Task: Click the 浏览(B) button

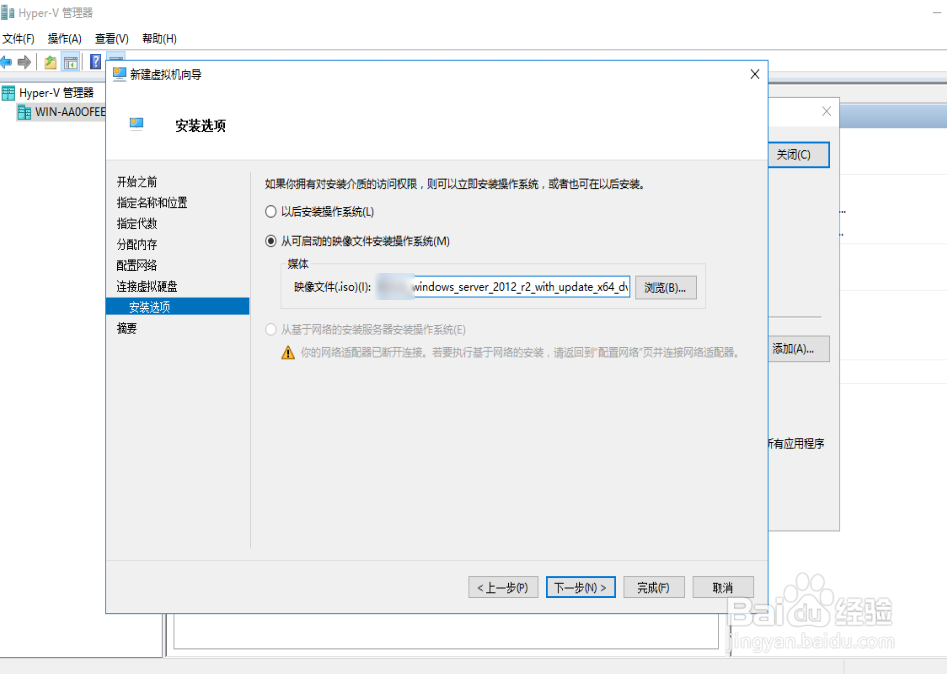Action: 669,288
